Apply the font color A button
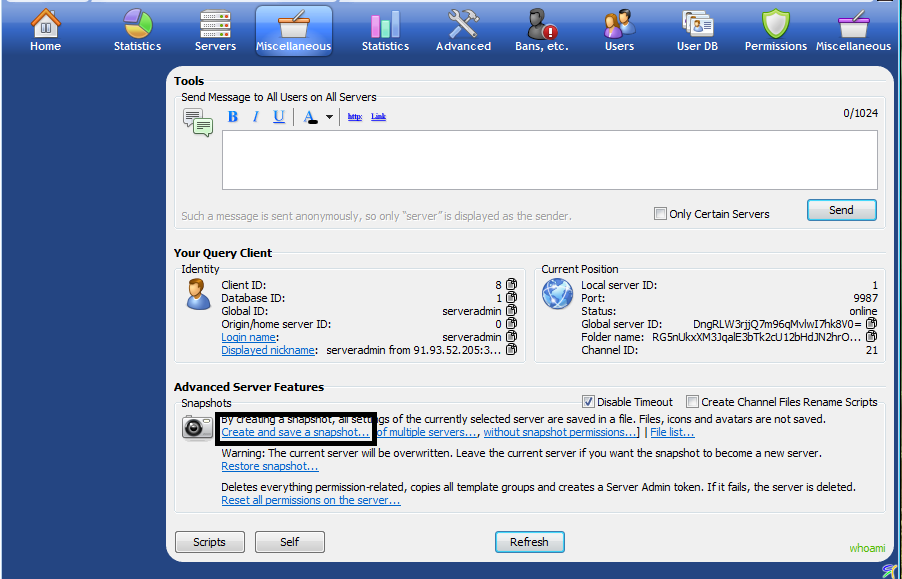The image size is (902, 579). click(310, 117)
